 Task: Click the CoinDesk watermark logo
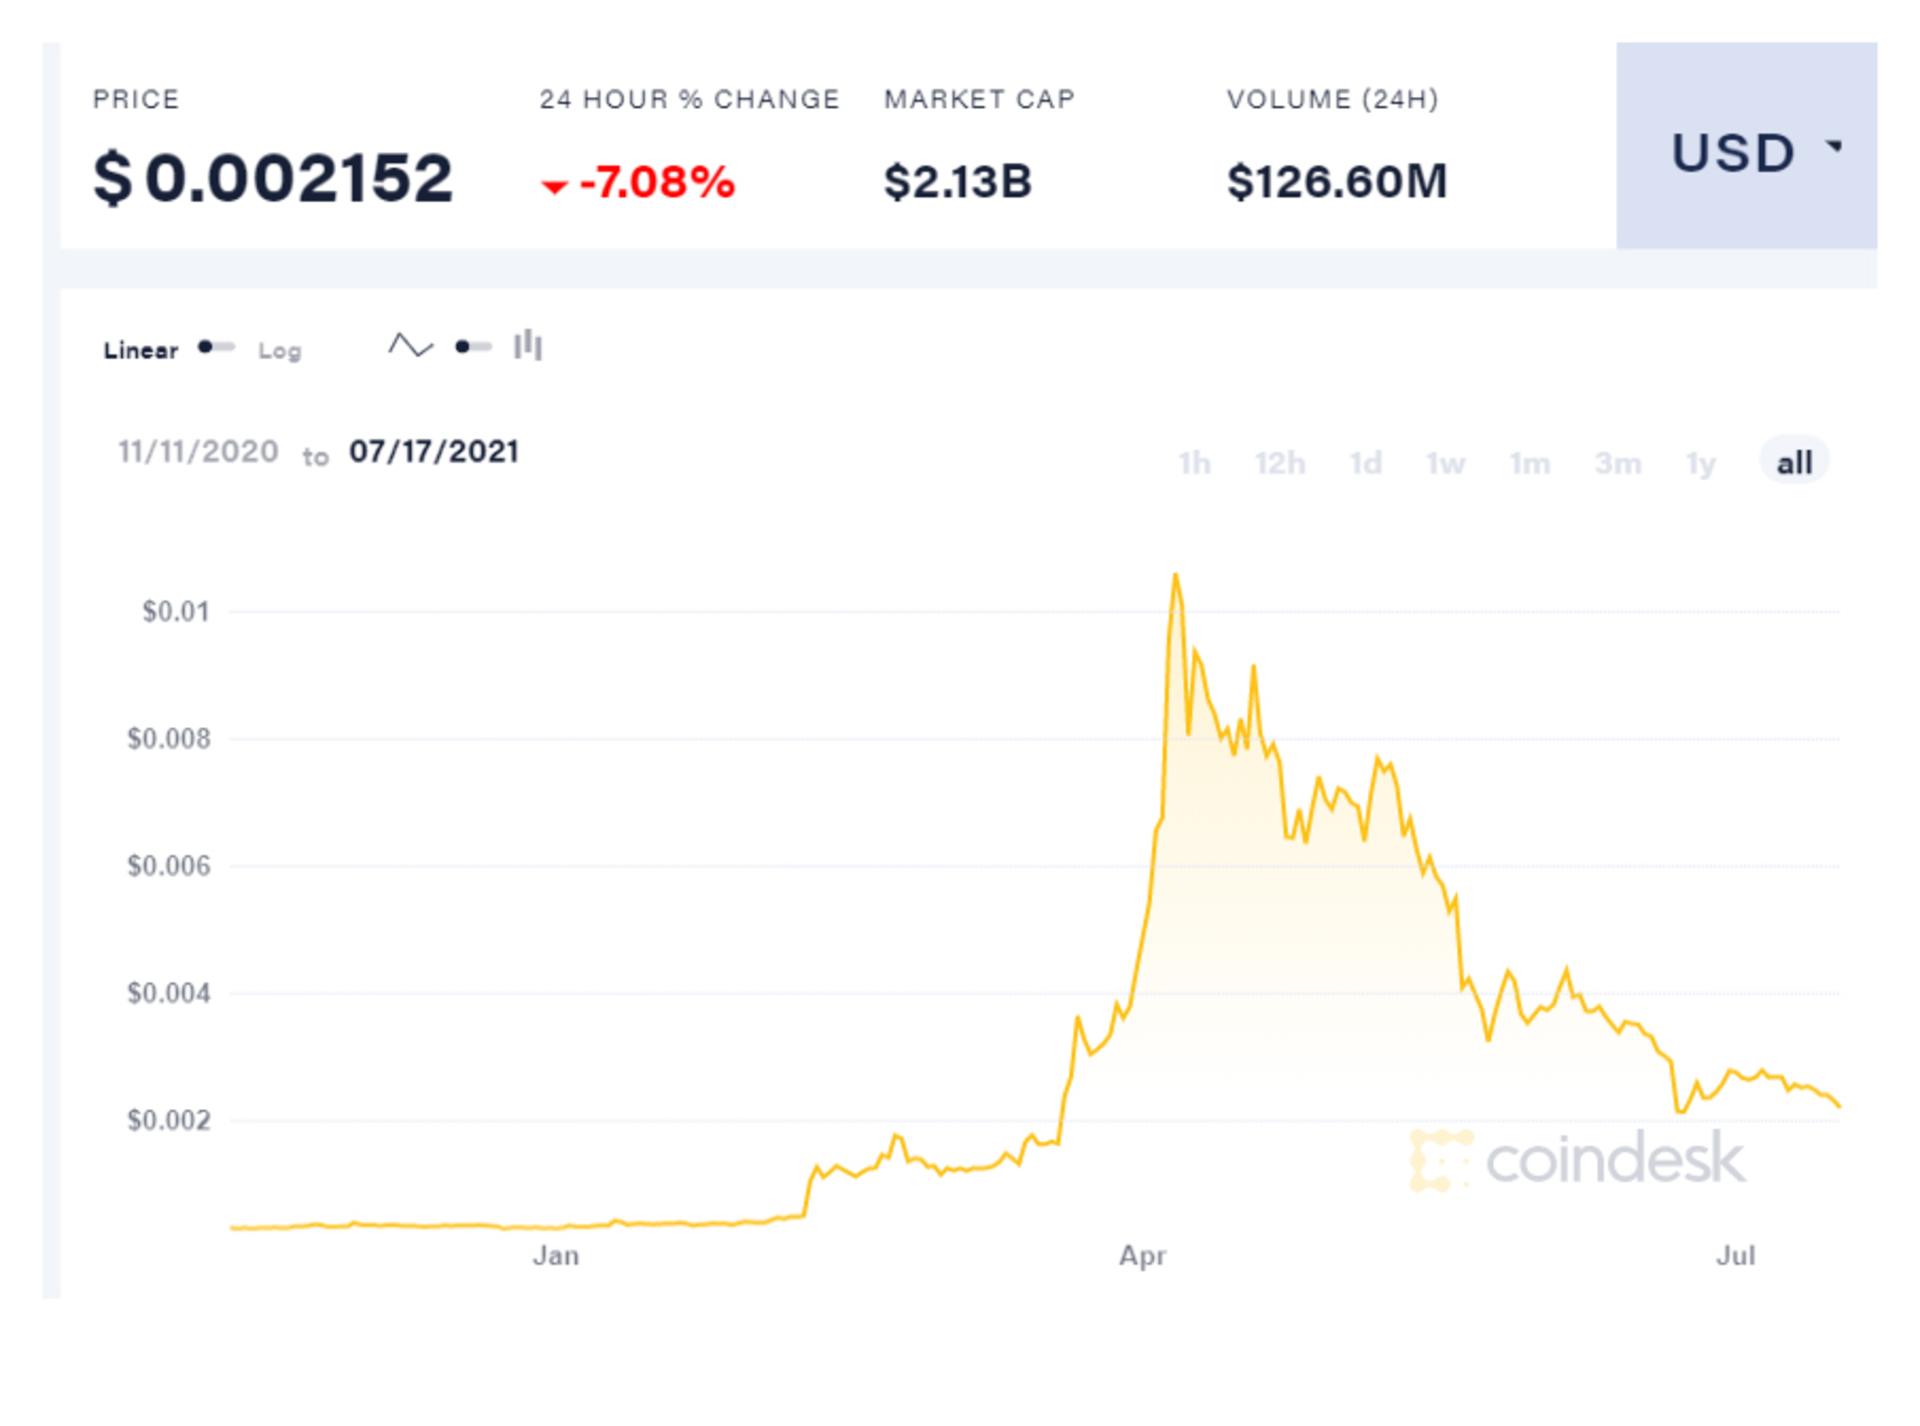point(1577,1160)
